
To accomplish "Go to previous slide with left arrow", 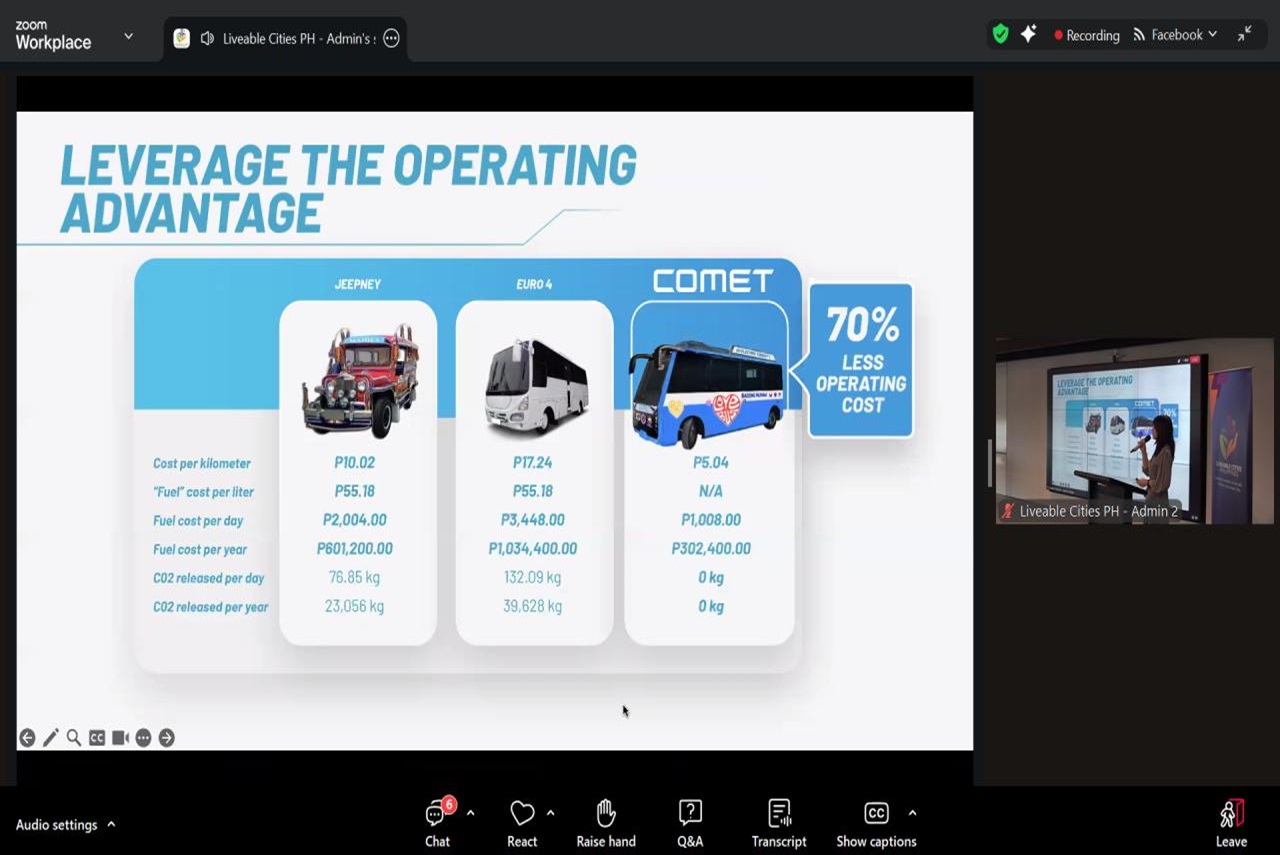I will (27, 738).
